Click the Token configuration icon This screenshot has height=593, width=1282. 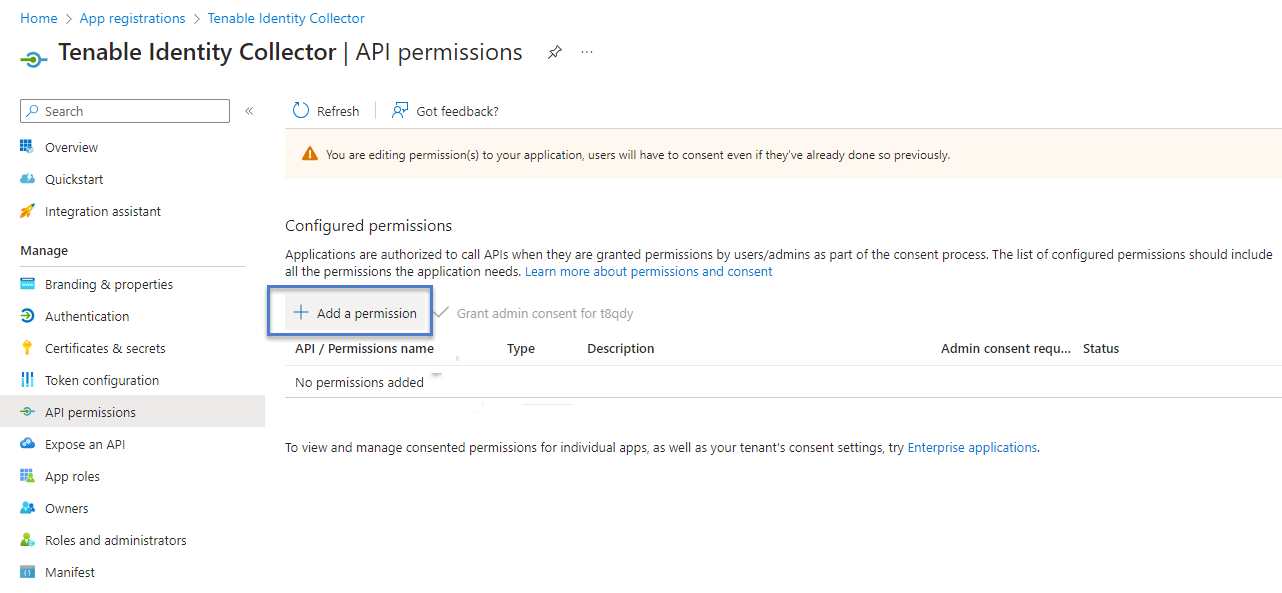click(x=27, y=380)
